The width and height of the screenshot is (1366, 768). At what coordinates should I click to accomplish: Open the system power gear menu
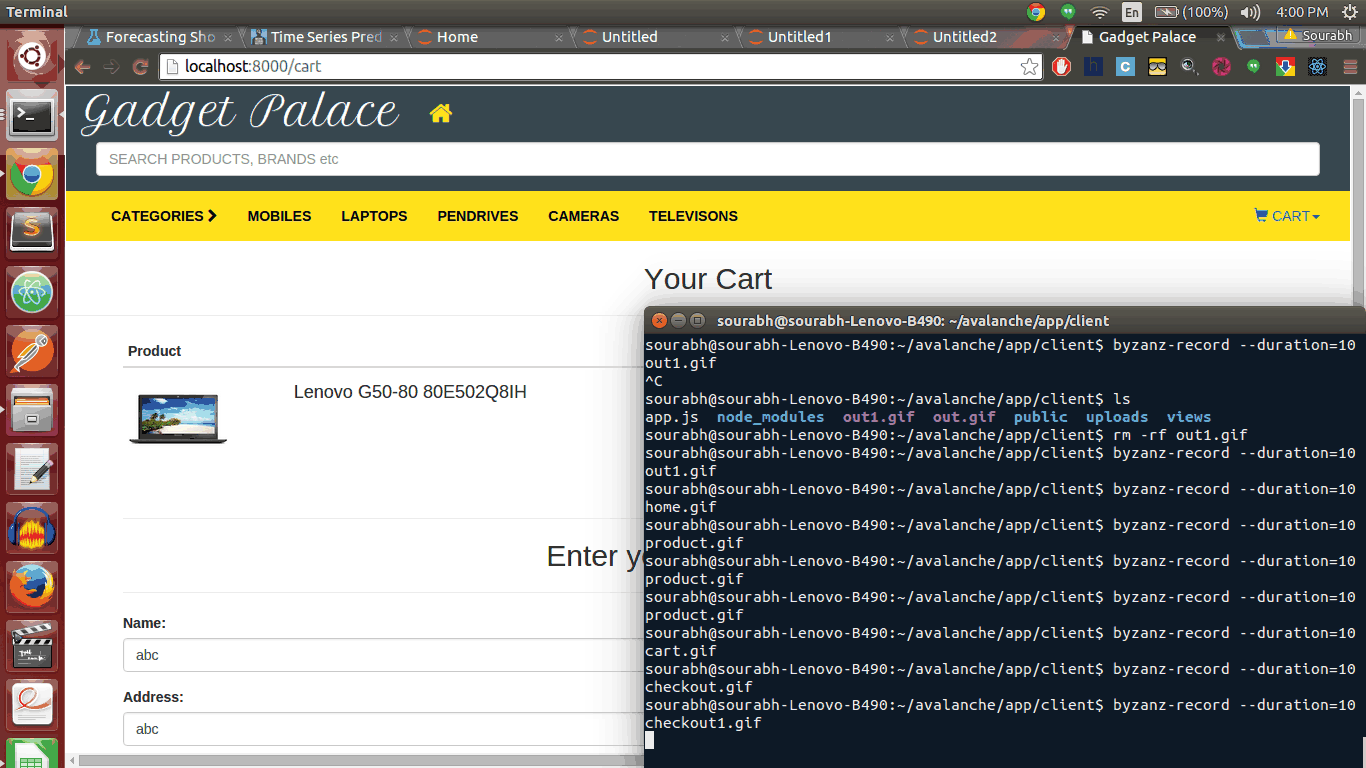(x=1350, y=12)
